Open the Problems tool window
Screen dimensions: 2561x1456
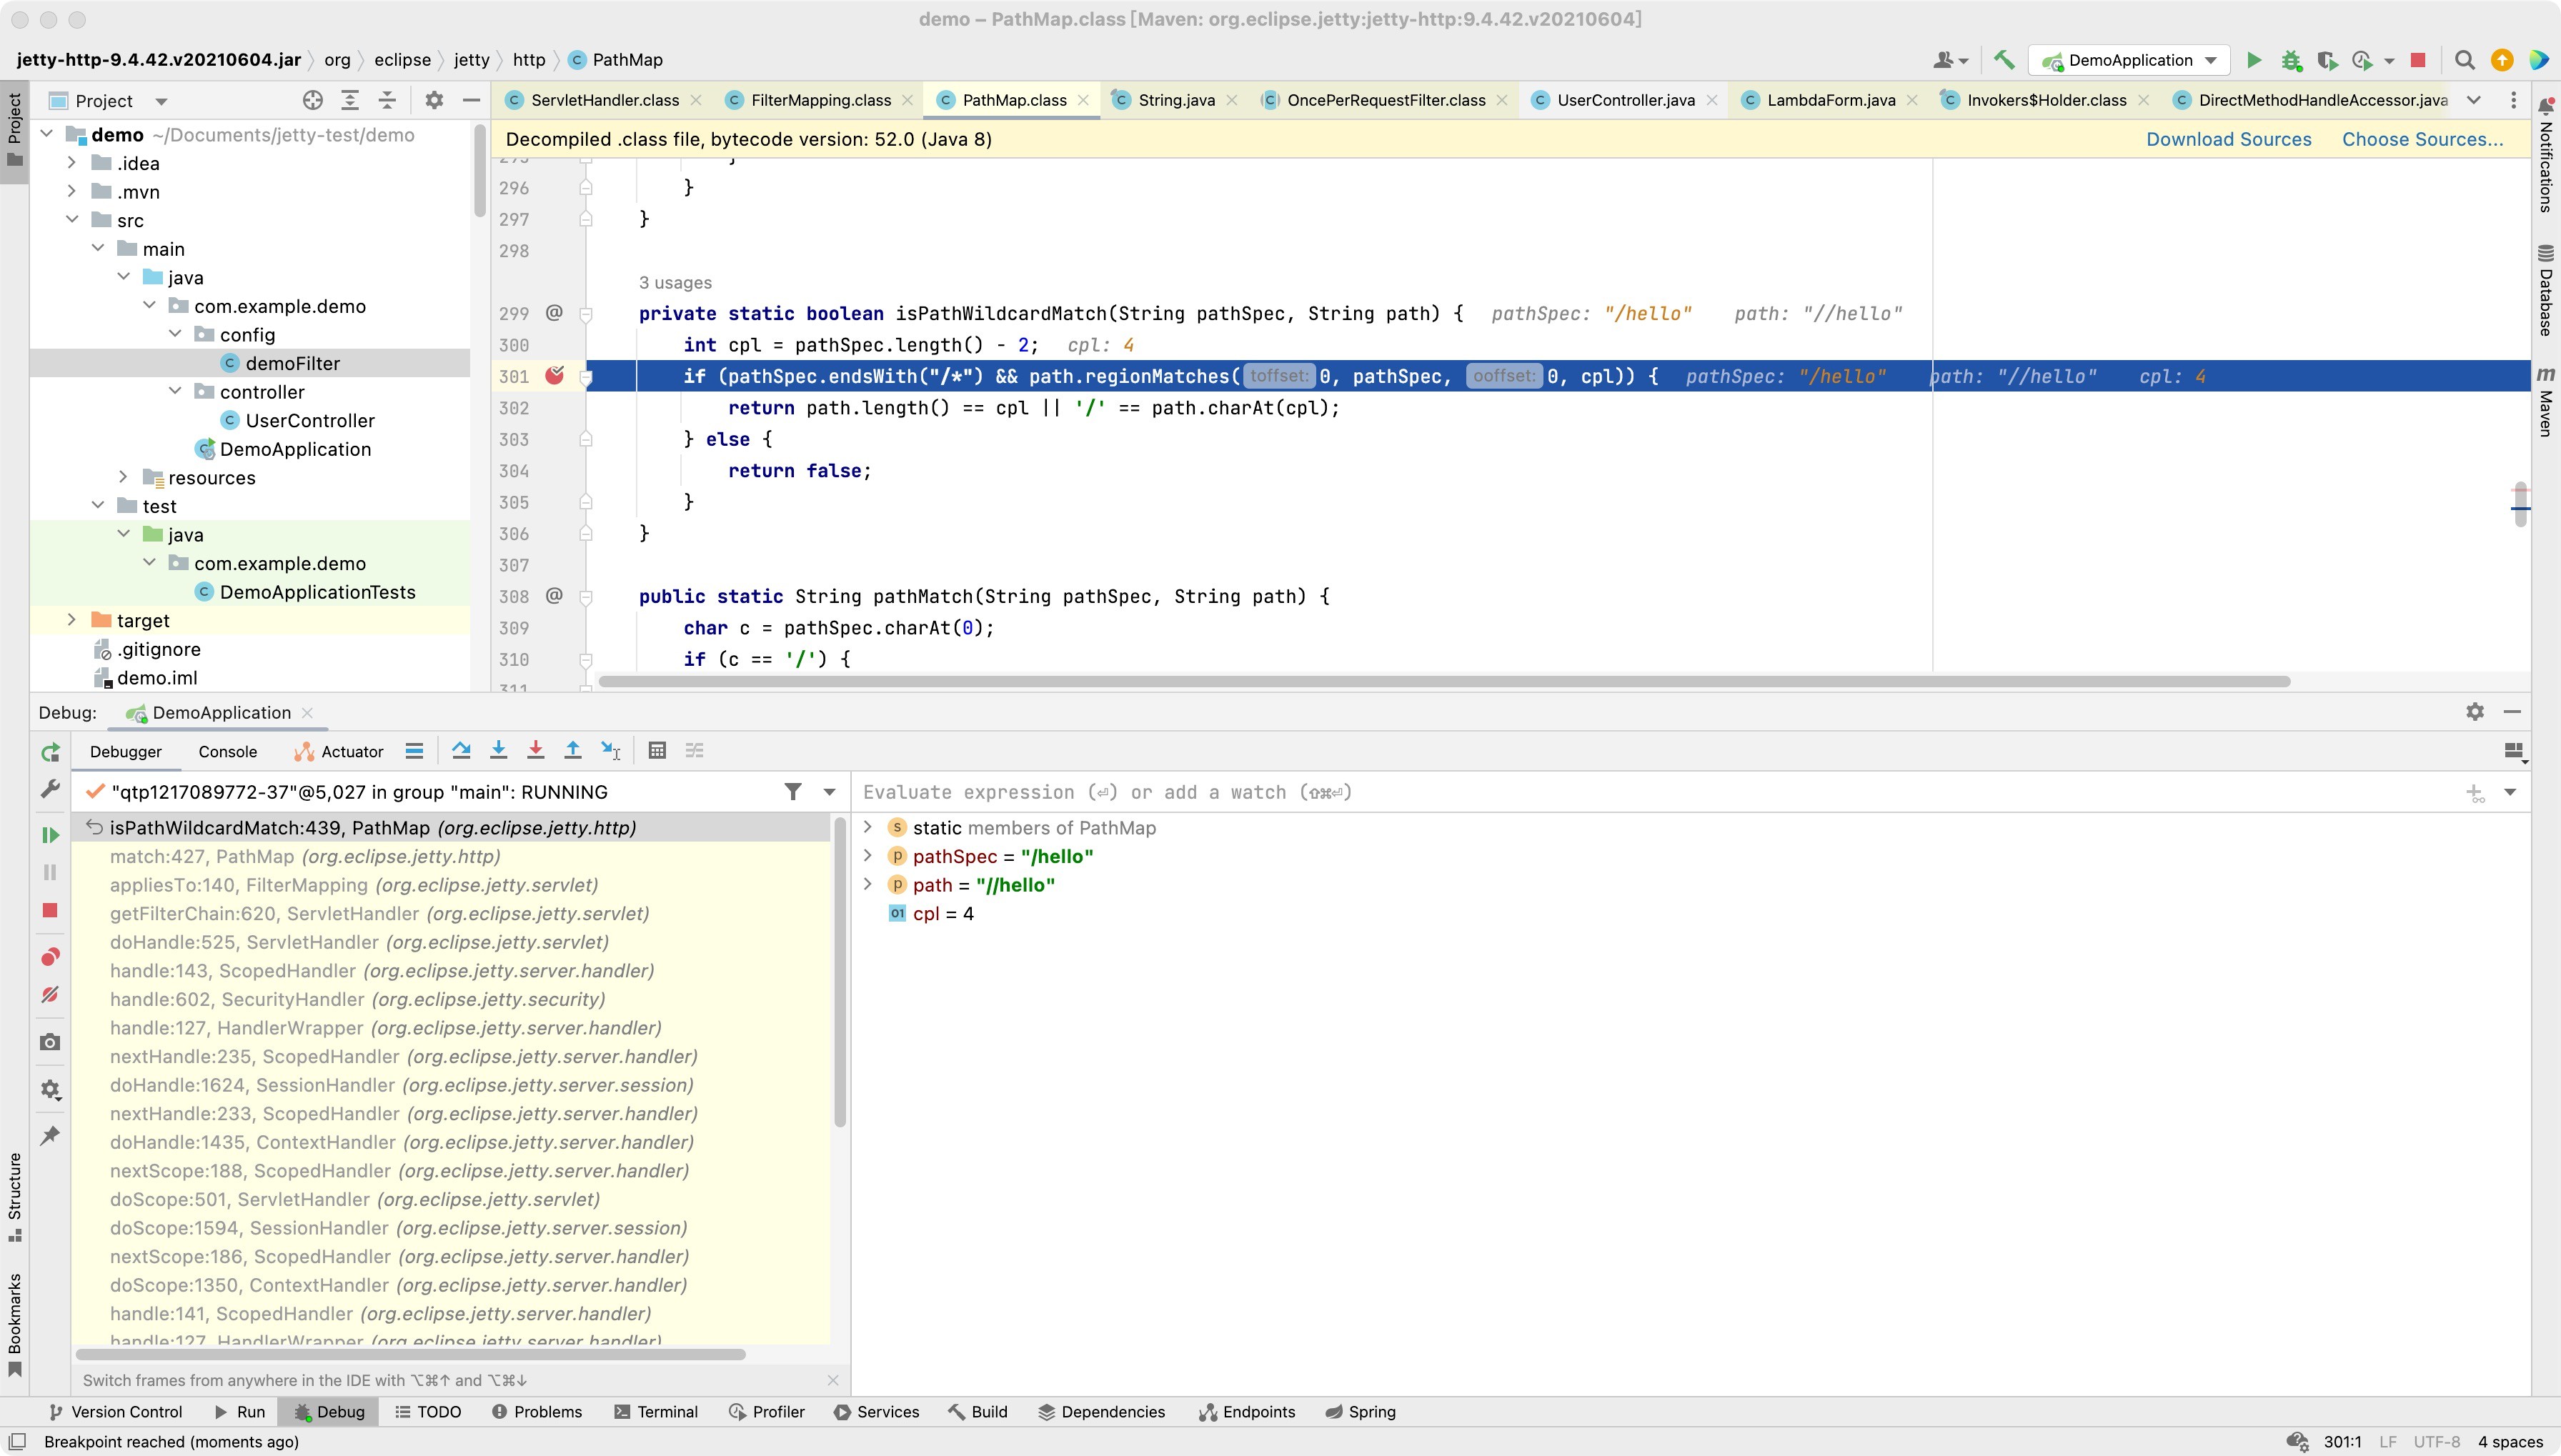click(537, 1412)
